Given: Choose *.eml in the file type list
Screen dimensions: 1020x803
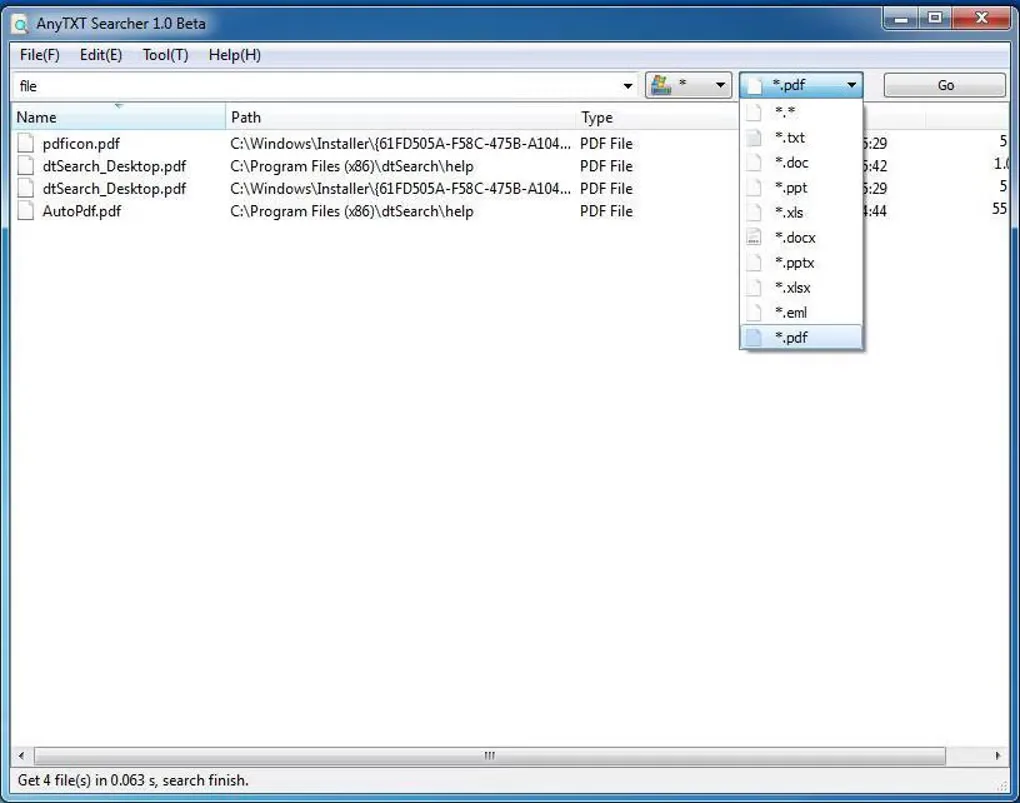Looking at the screenshot, I should point(801,312).
